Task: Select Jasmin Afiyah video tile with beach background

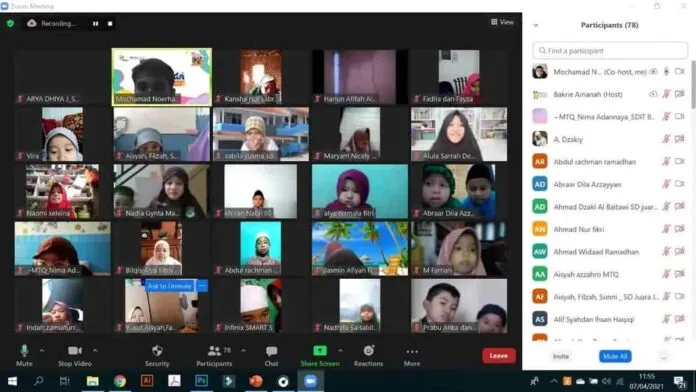Action: coord(360,249)
